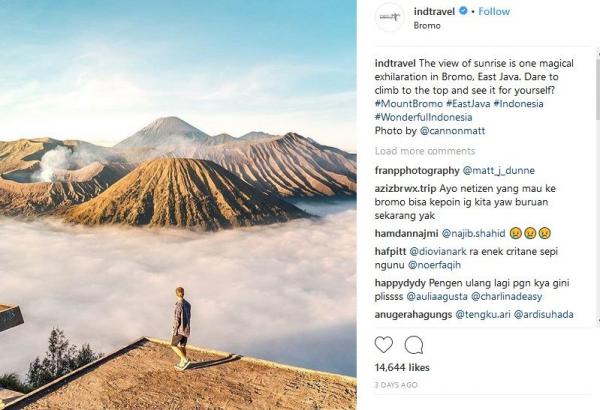Open azizbrwx.trip's profile
This screenshot has height=410, width=600.
click(404, 187)
